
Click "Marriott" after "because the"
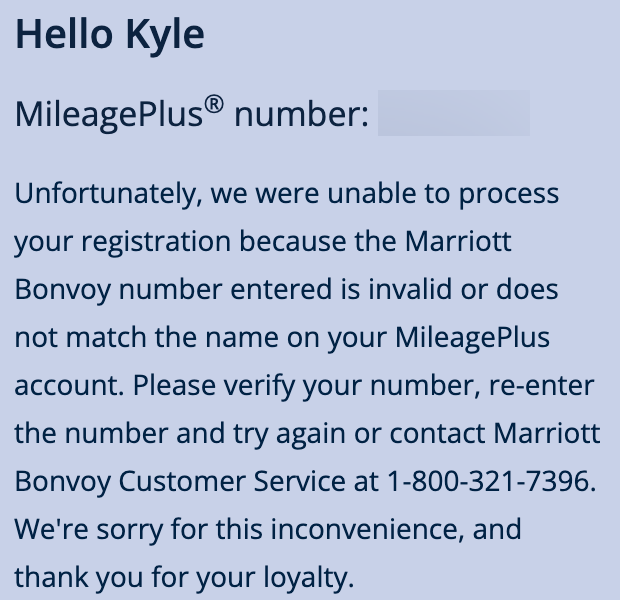(458, 241)
